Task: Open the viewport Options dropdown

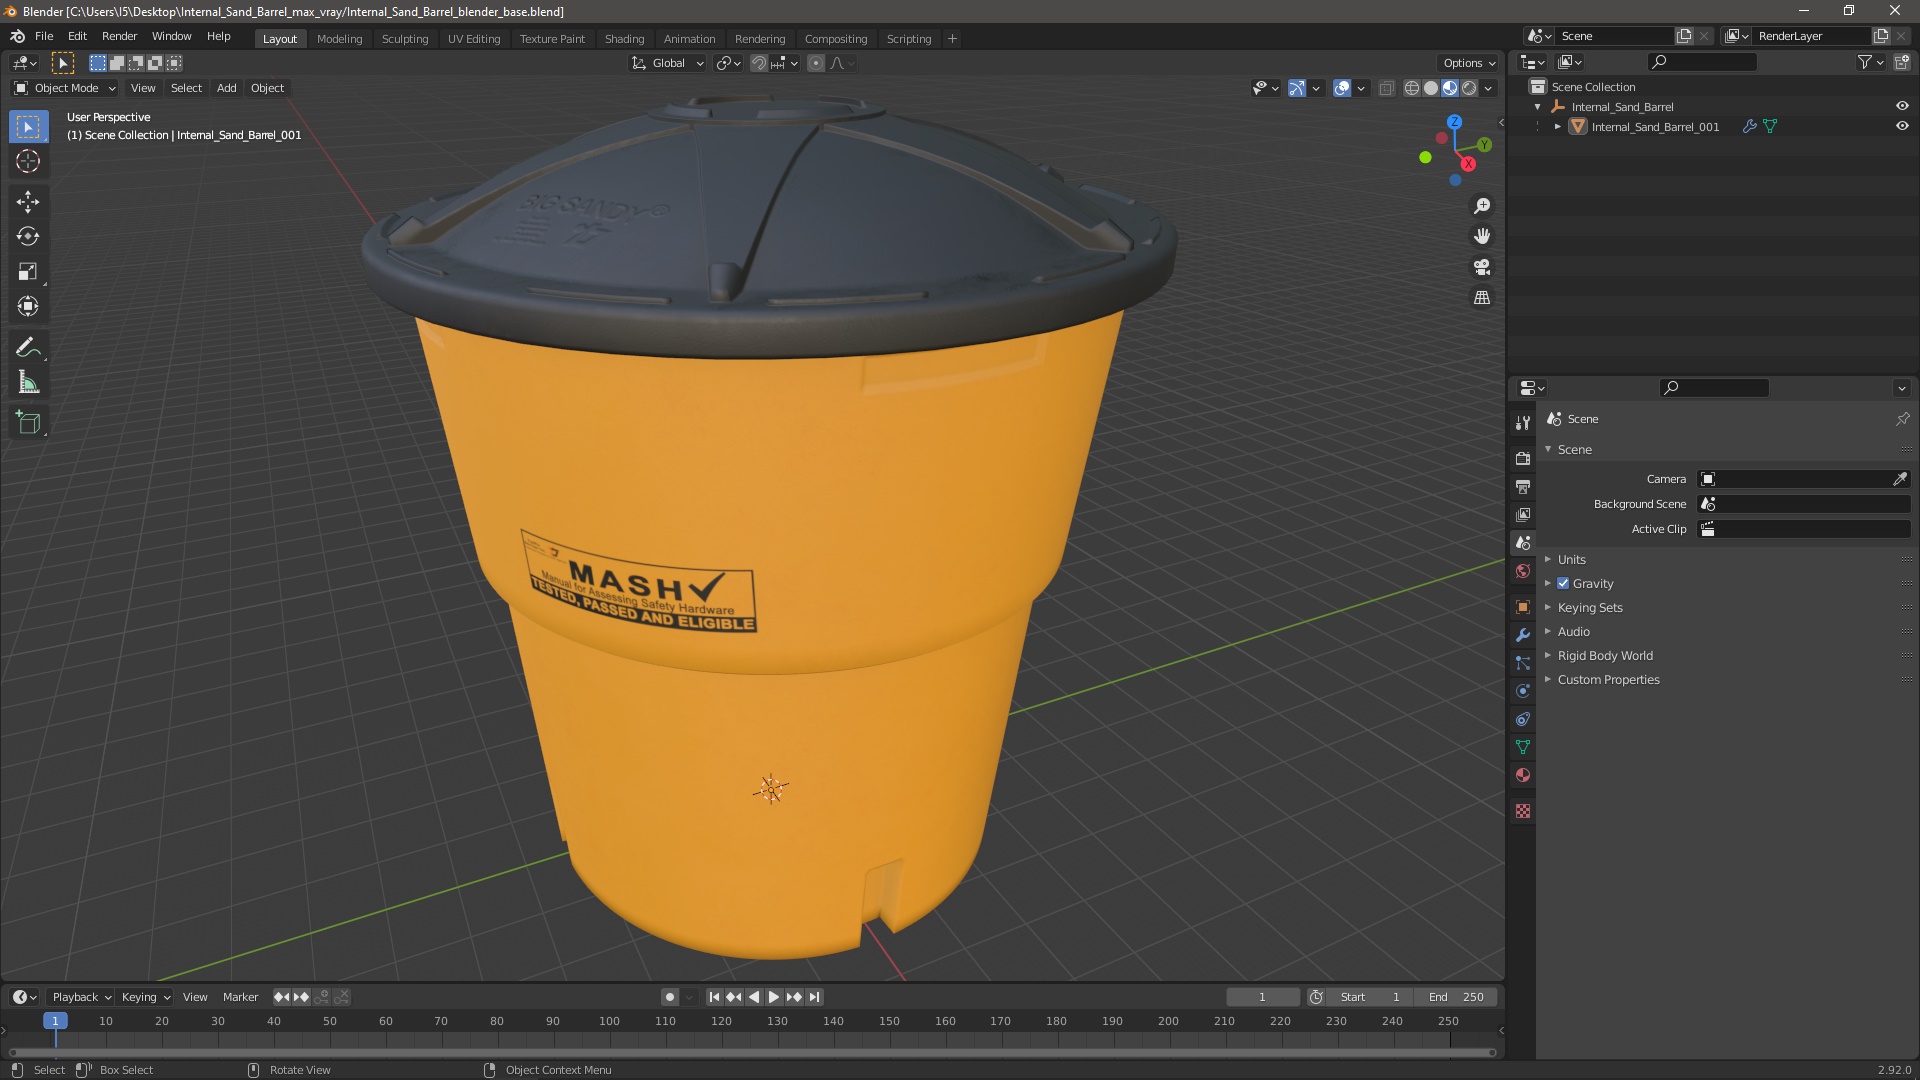Action: click(1468, 63)
